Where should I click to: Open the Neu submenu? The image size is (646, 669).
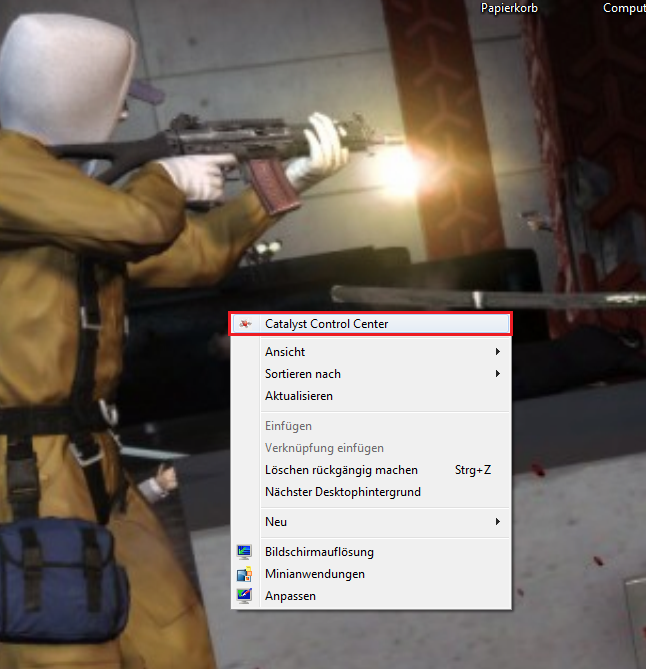click(370, 521)
